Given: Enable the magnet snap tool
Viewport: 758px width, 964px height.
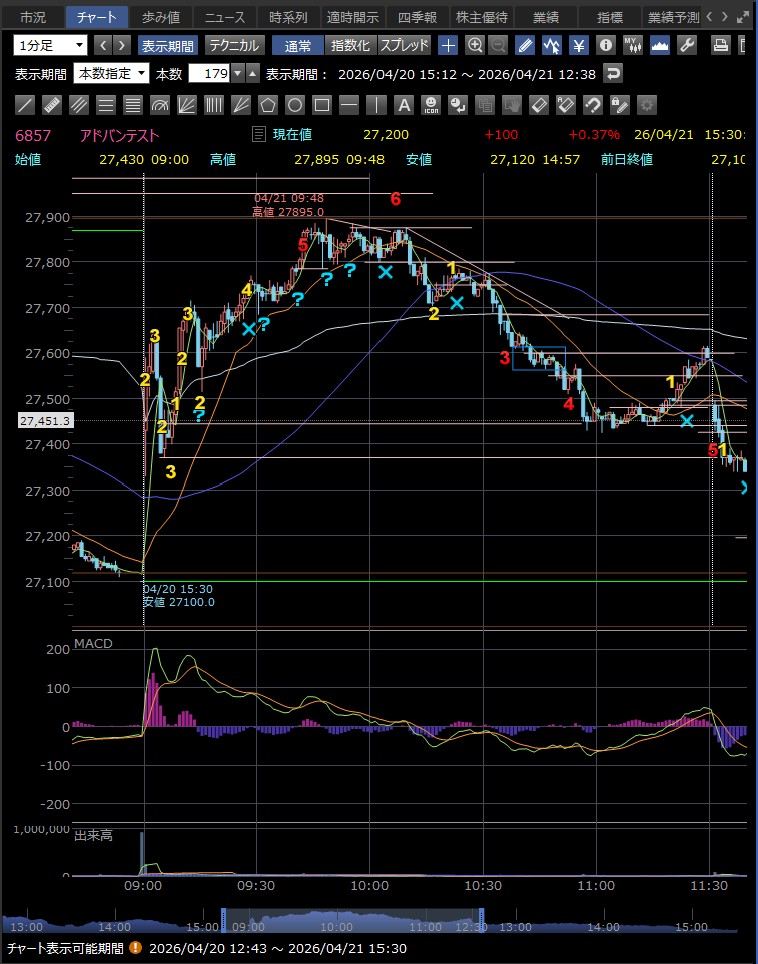Looking at the screenshot, I should pos(592,104).
